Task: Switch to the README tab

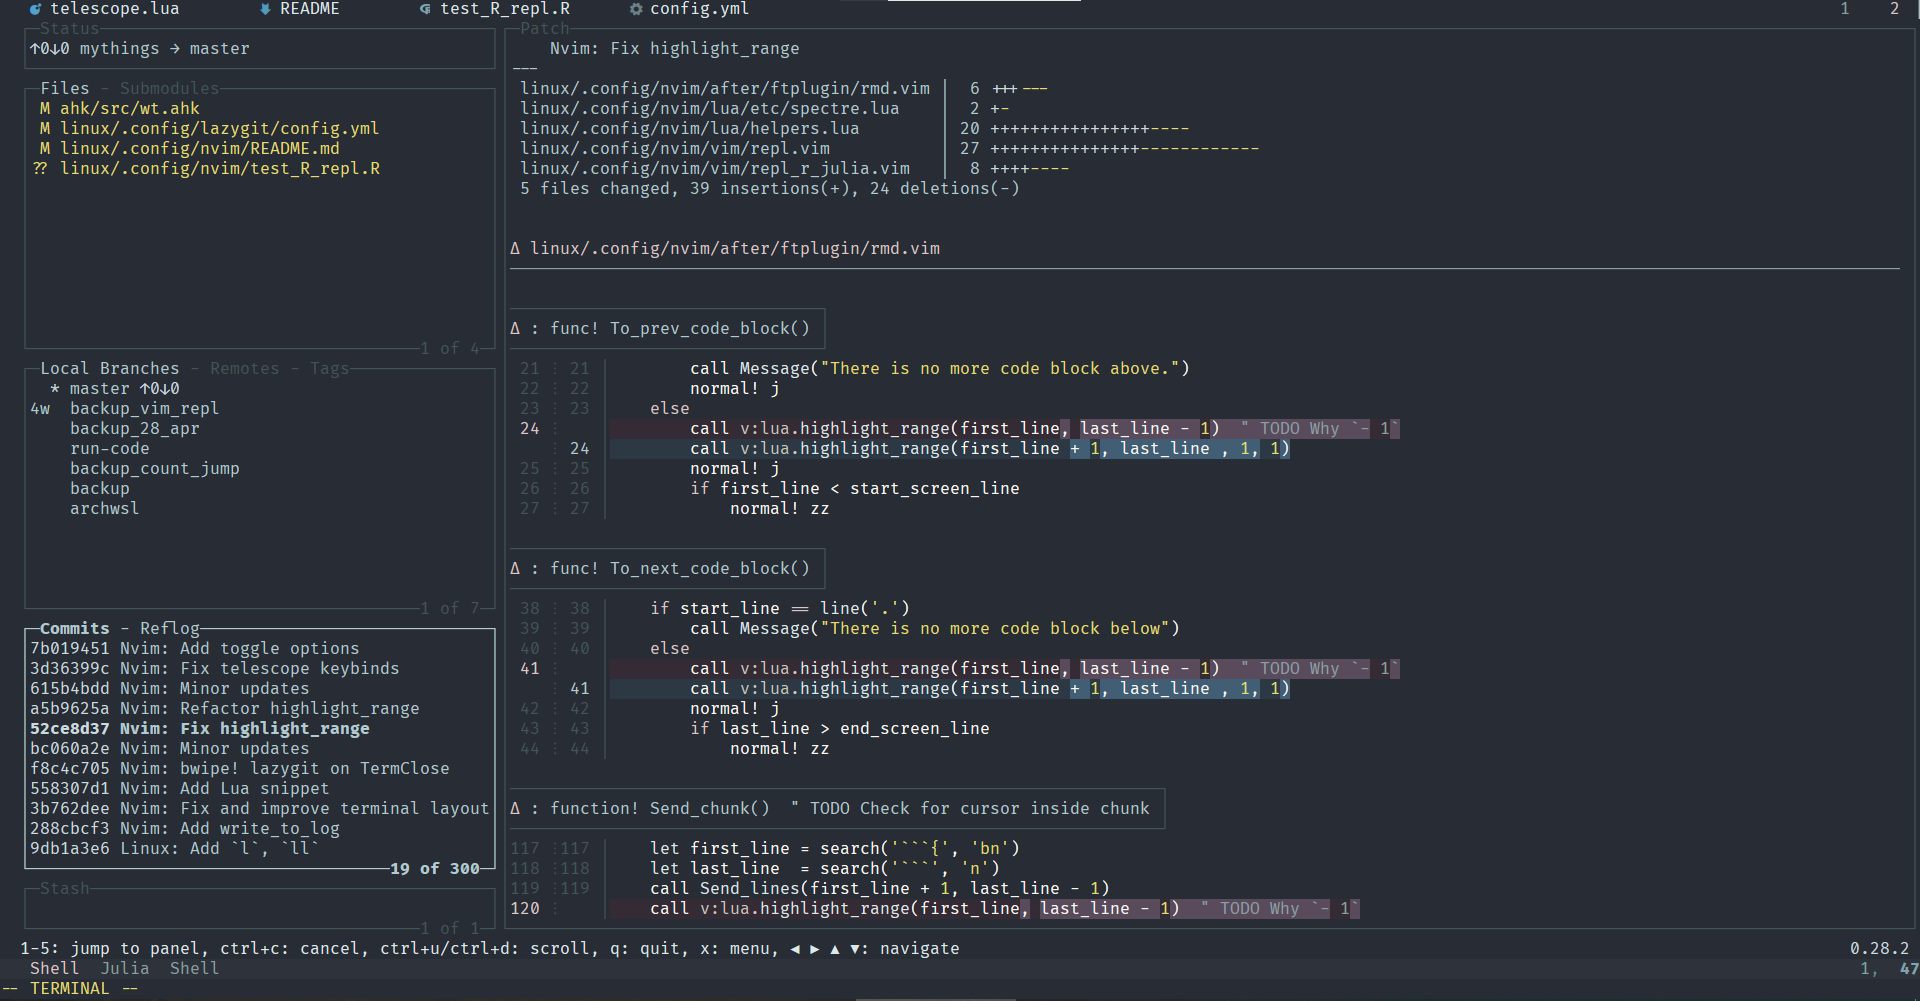Action: [x=310, y=9]
